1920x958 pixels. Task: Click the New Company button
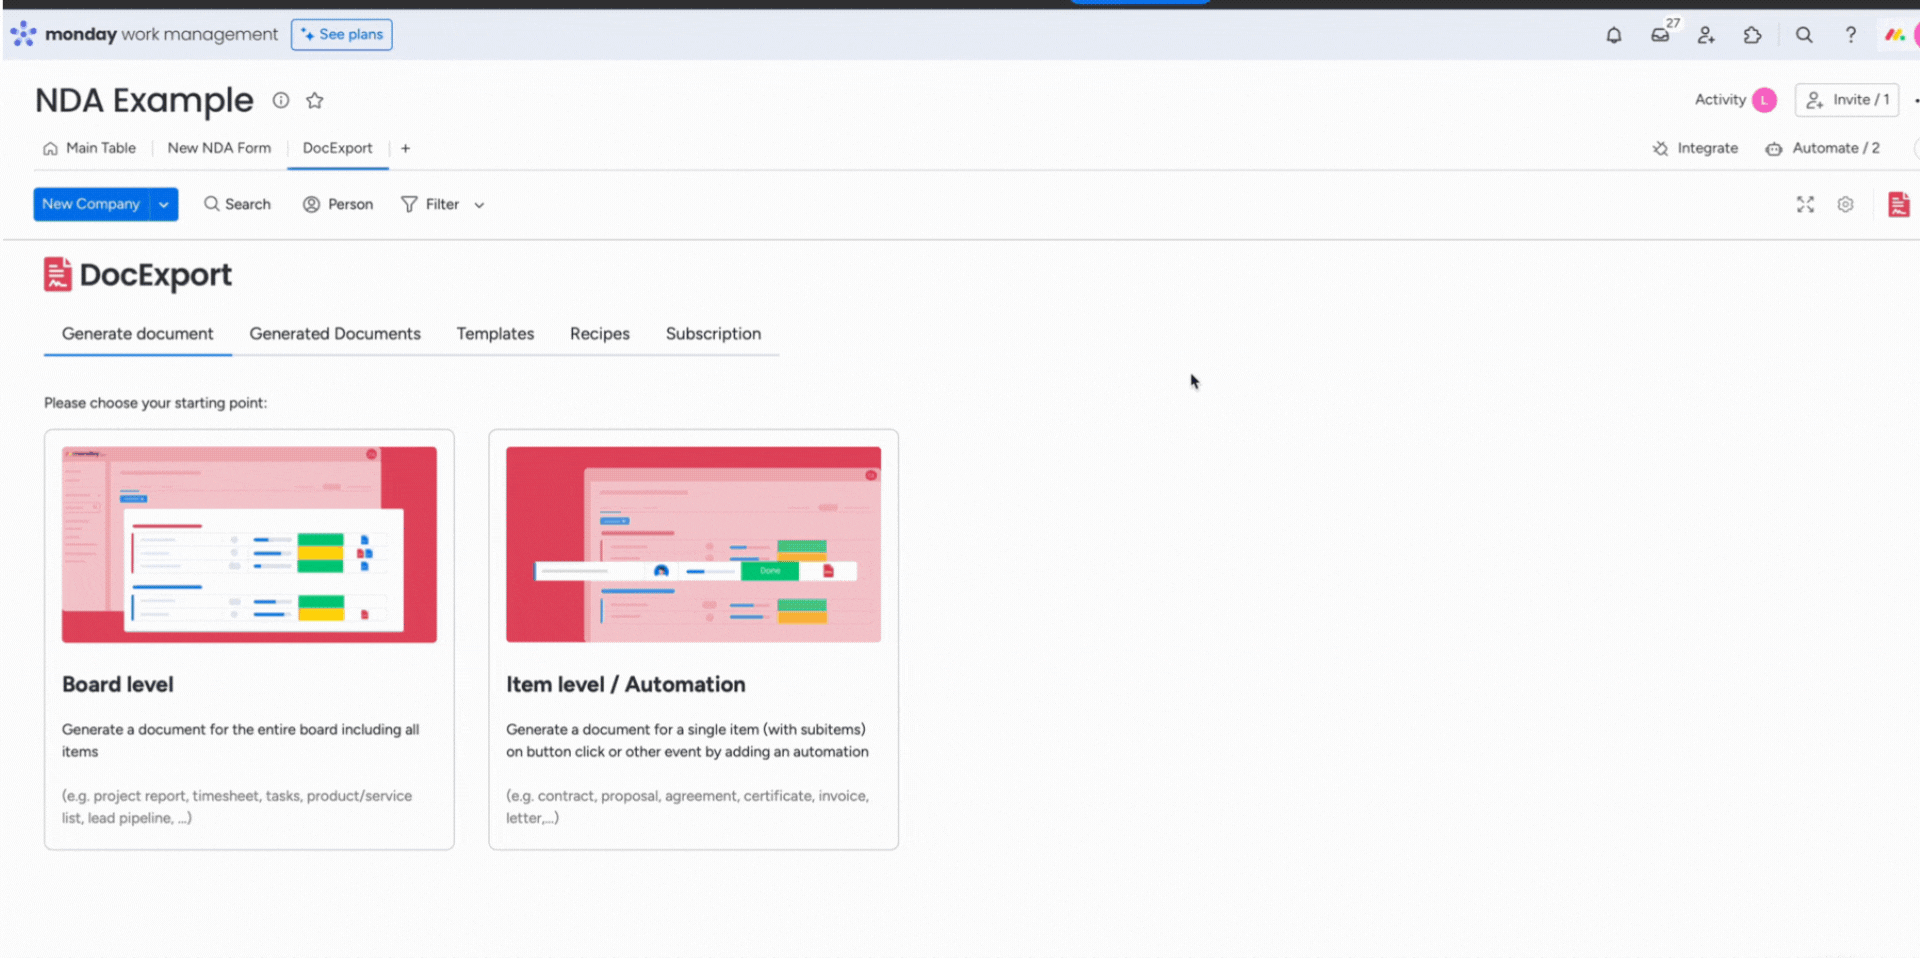(x=91, y=204)
